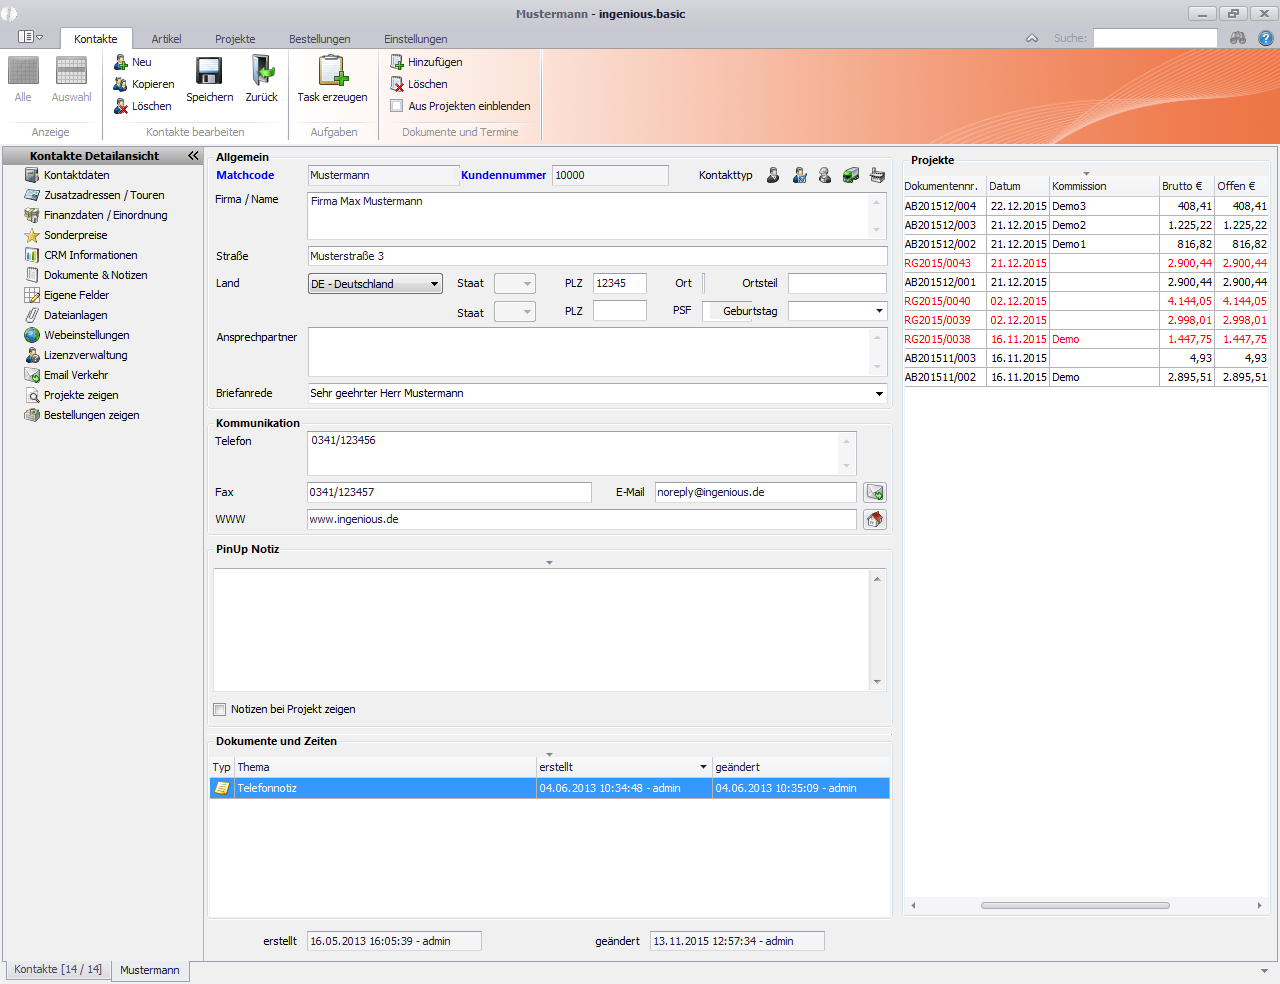Expand the Briefanrede dropdown

(879, 394)
